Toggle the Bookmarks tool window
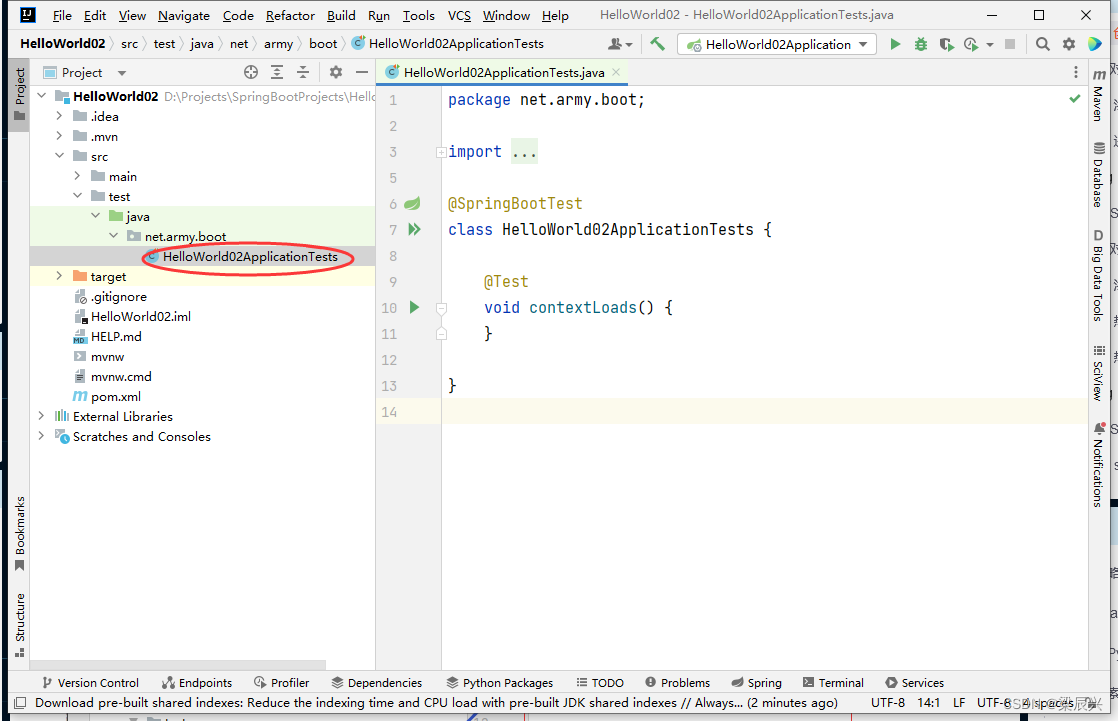The height and width of the screenshot is (721, 1118). click(20, 534)
